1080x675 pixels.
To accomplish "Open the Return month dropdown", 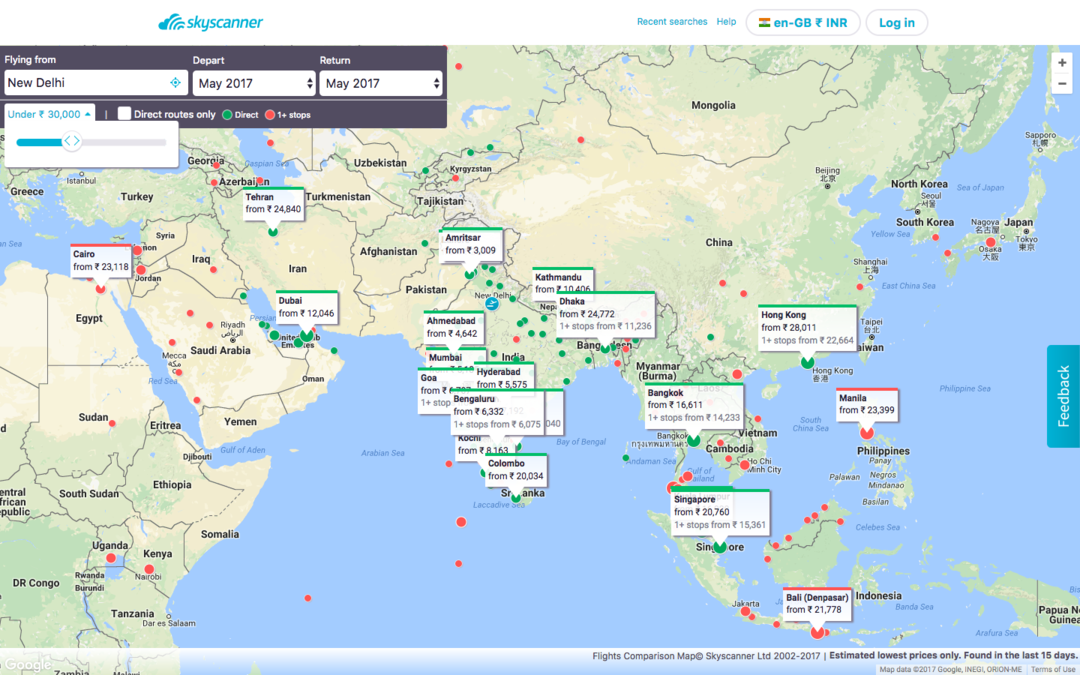I will pyautogui.click(x=381, y=84).
